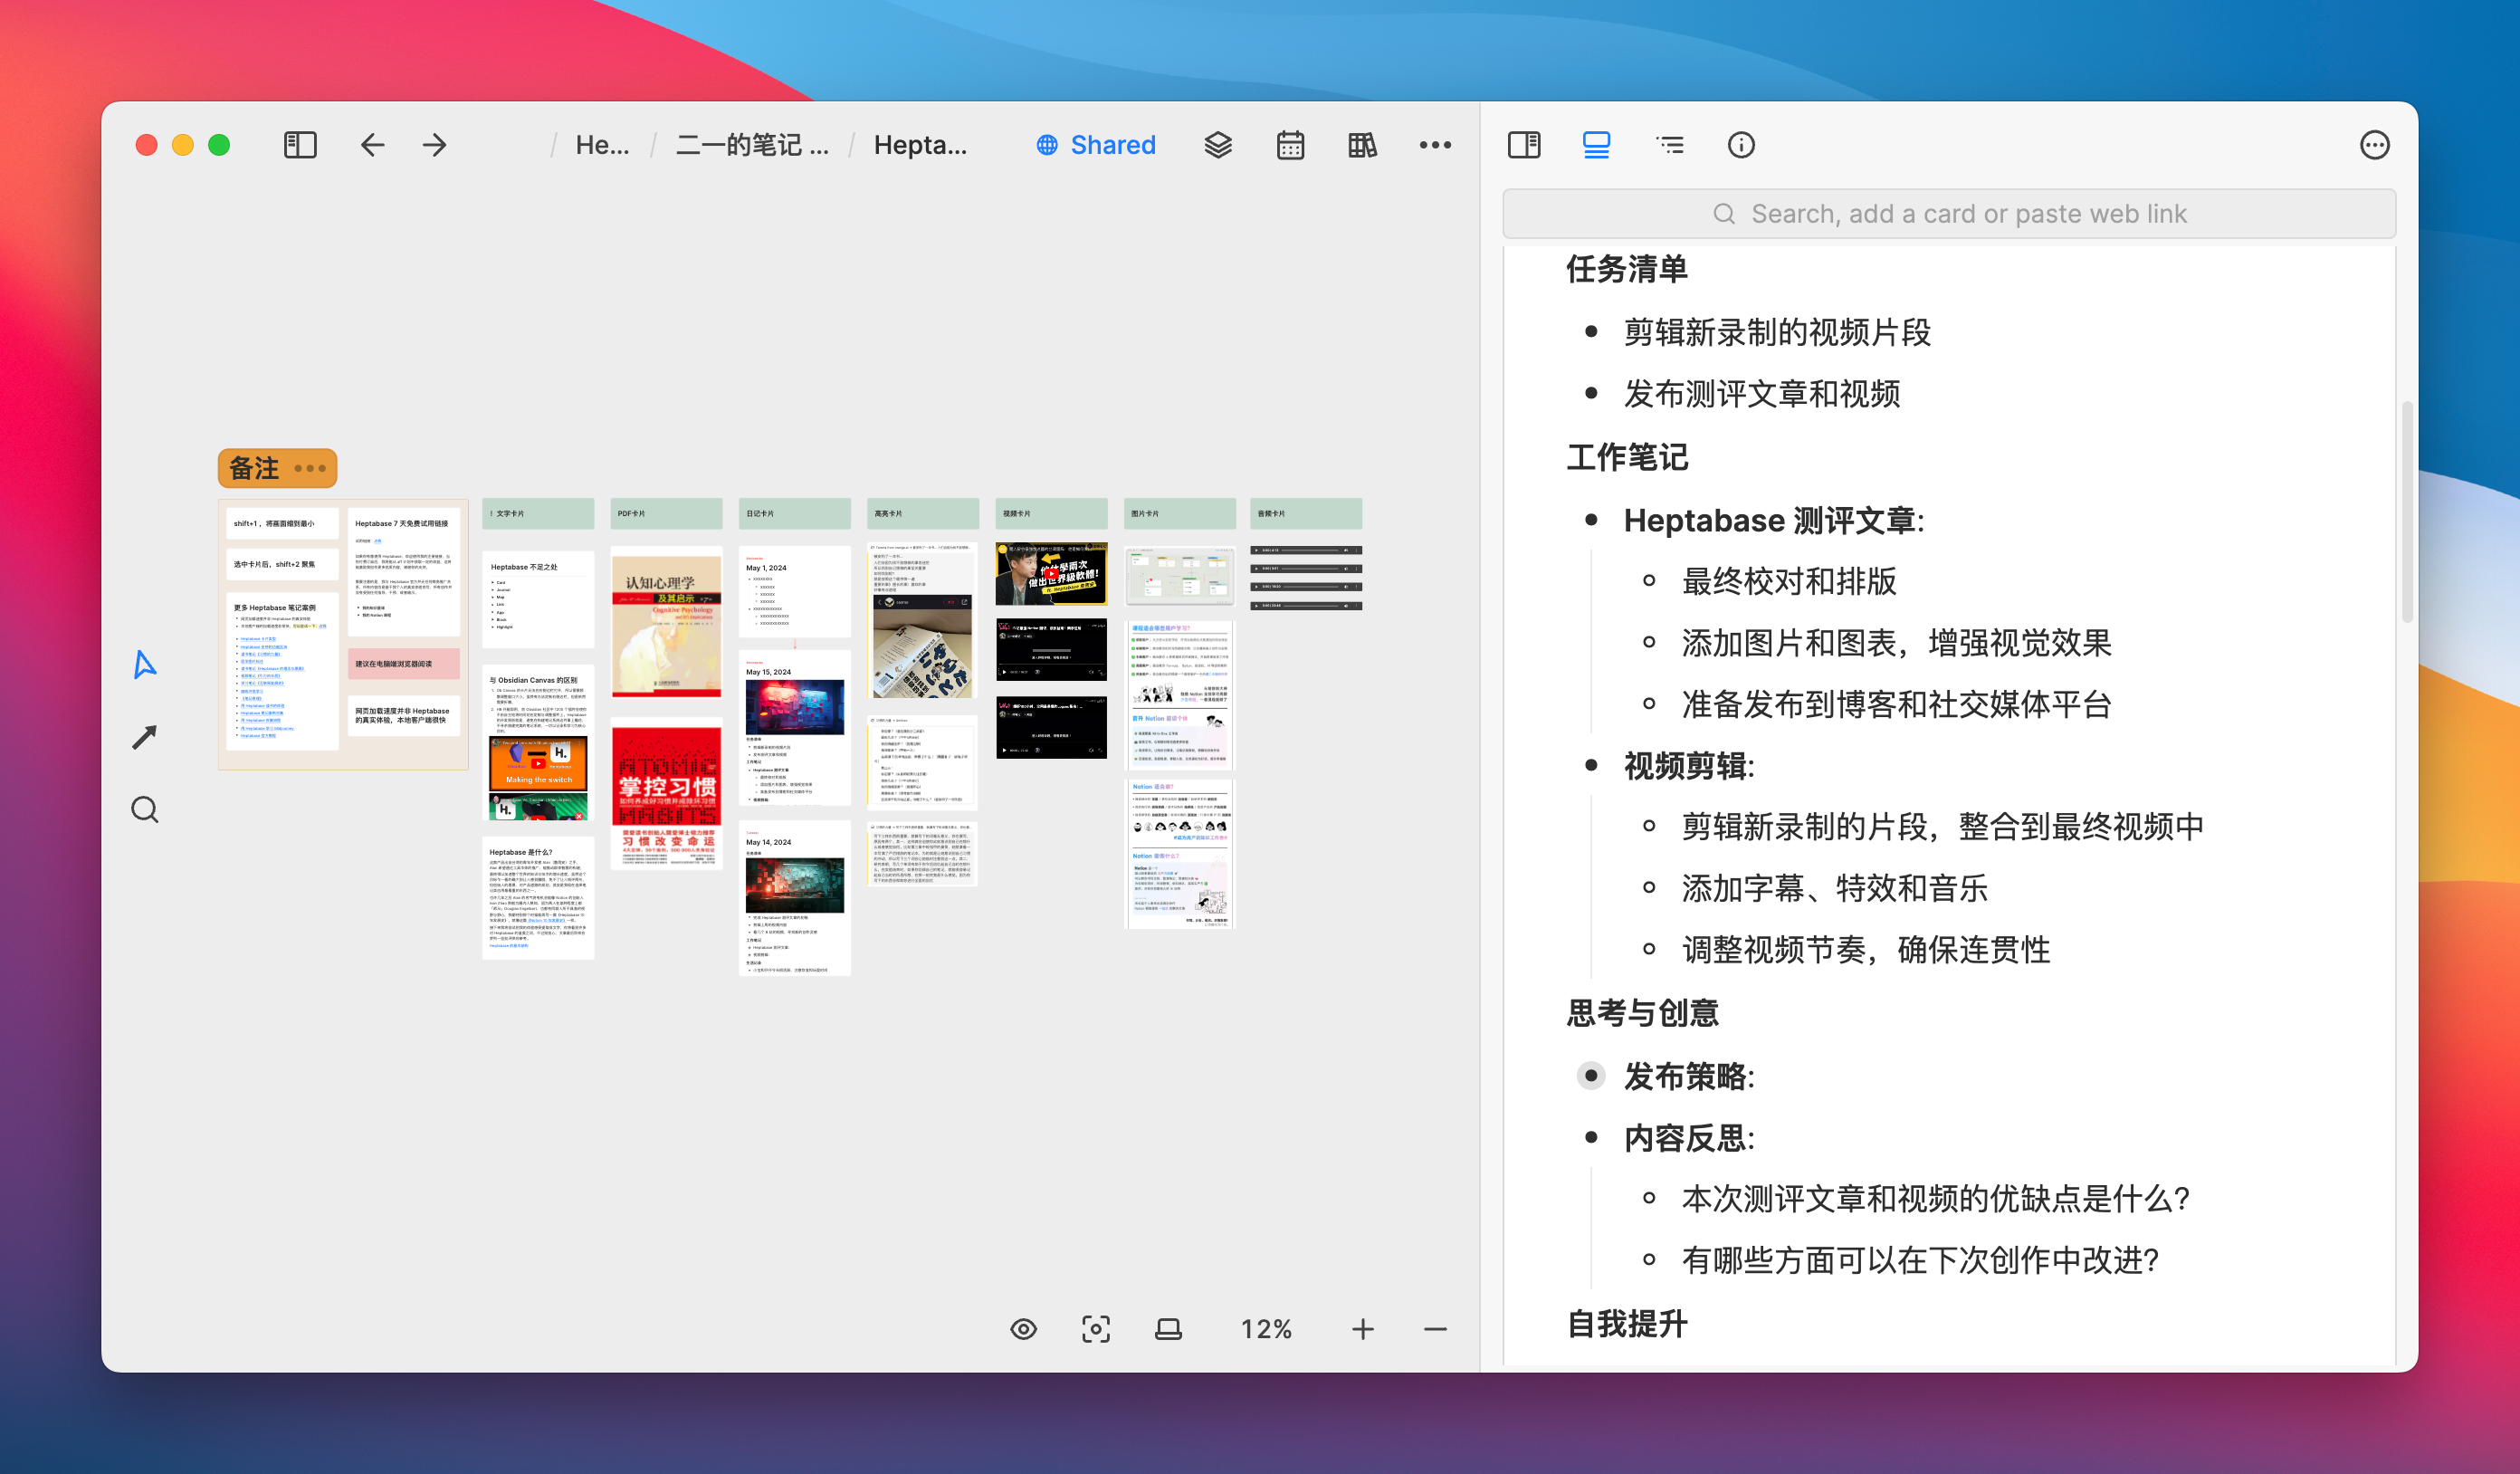Open the Hepta... breadcrumb
This screenshot has height=1474, width=2520.
pos(920,145)
